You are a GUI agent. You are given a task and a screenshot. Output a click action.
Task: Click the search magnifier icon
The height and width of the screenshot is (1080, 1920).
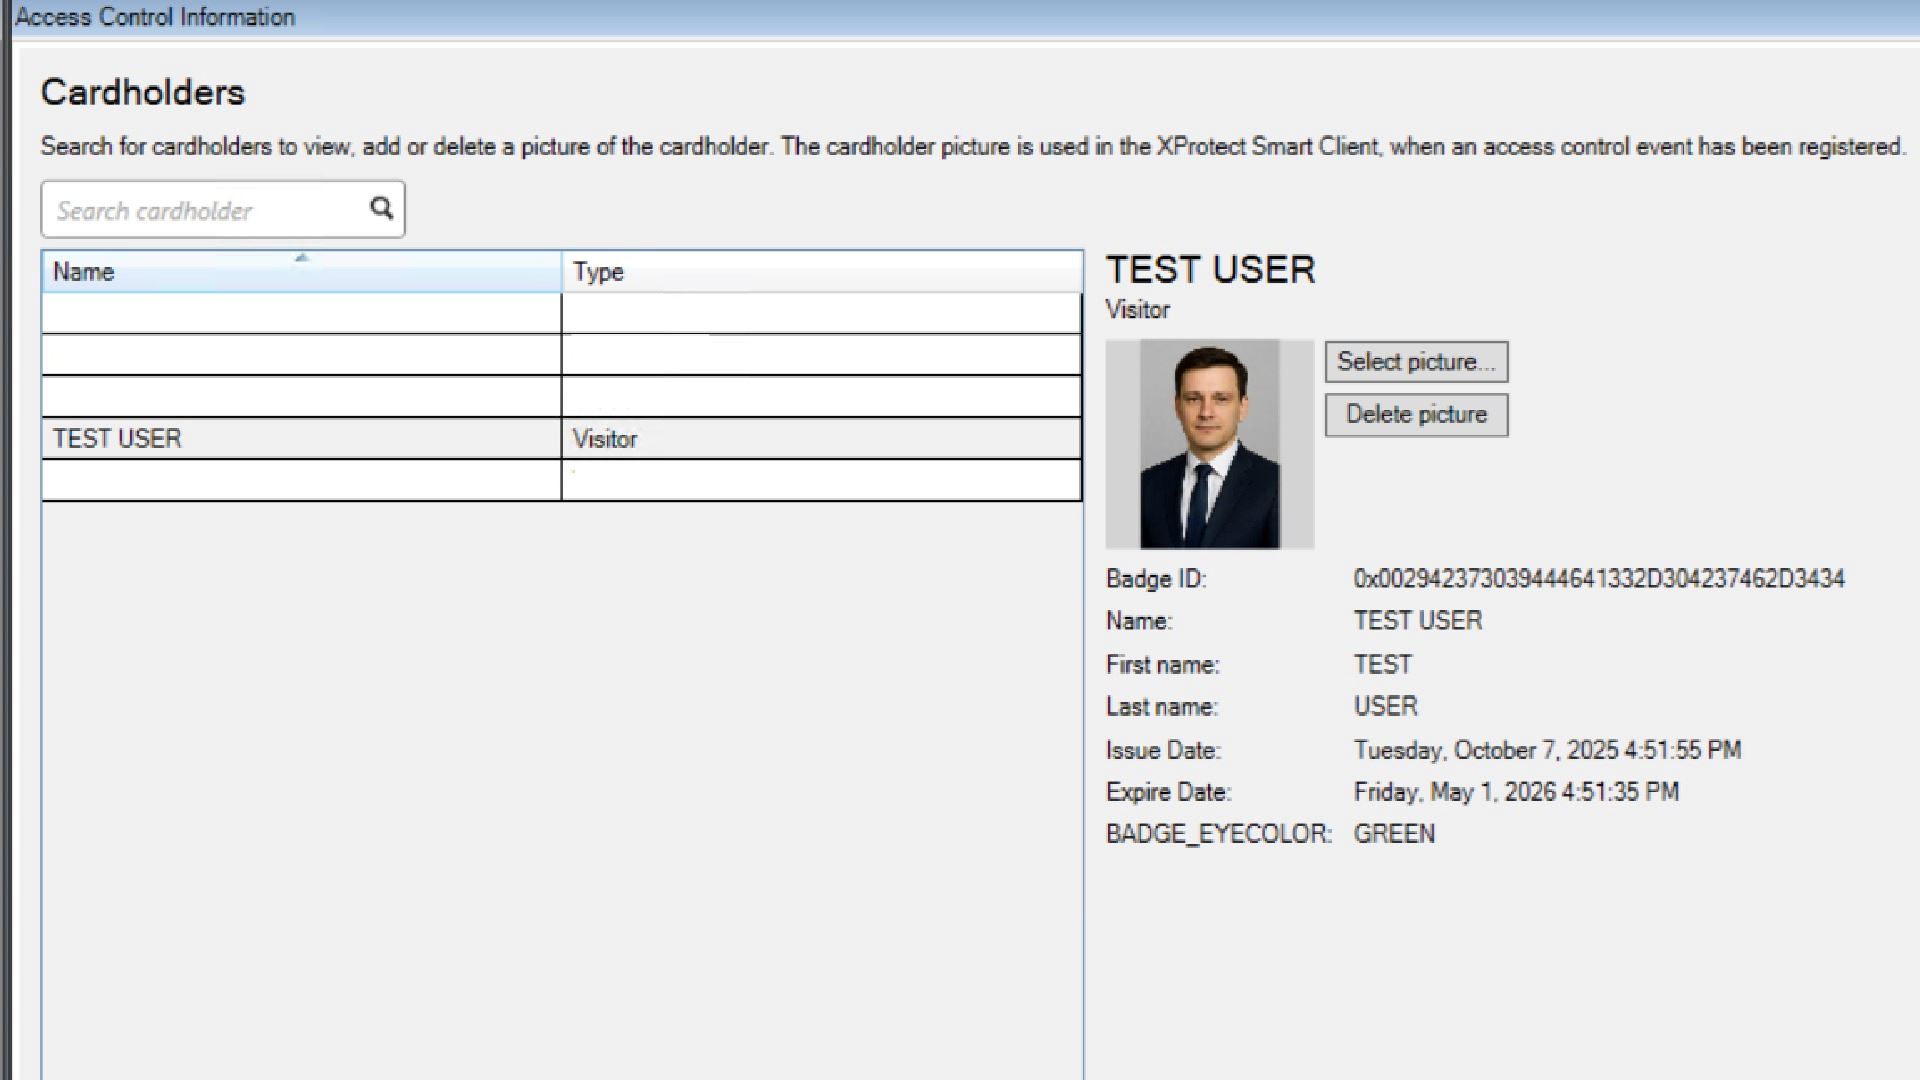coord(381,208)
